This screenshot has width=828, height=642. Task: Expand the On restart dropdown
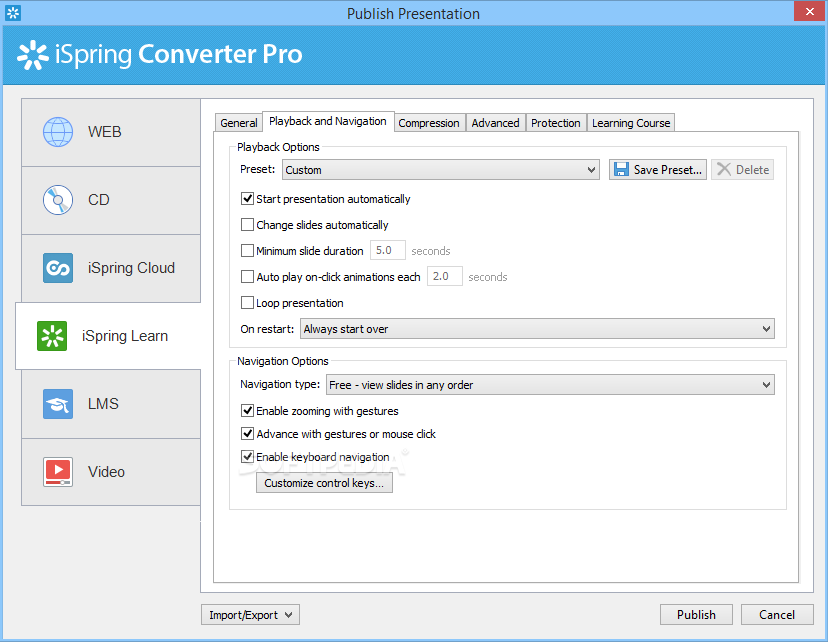tap(537, 329)
